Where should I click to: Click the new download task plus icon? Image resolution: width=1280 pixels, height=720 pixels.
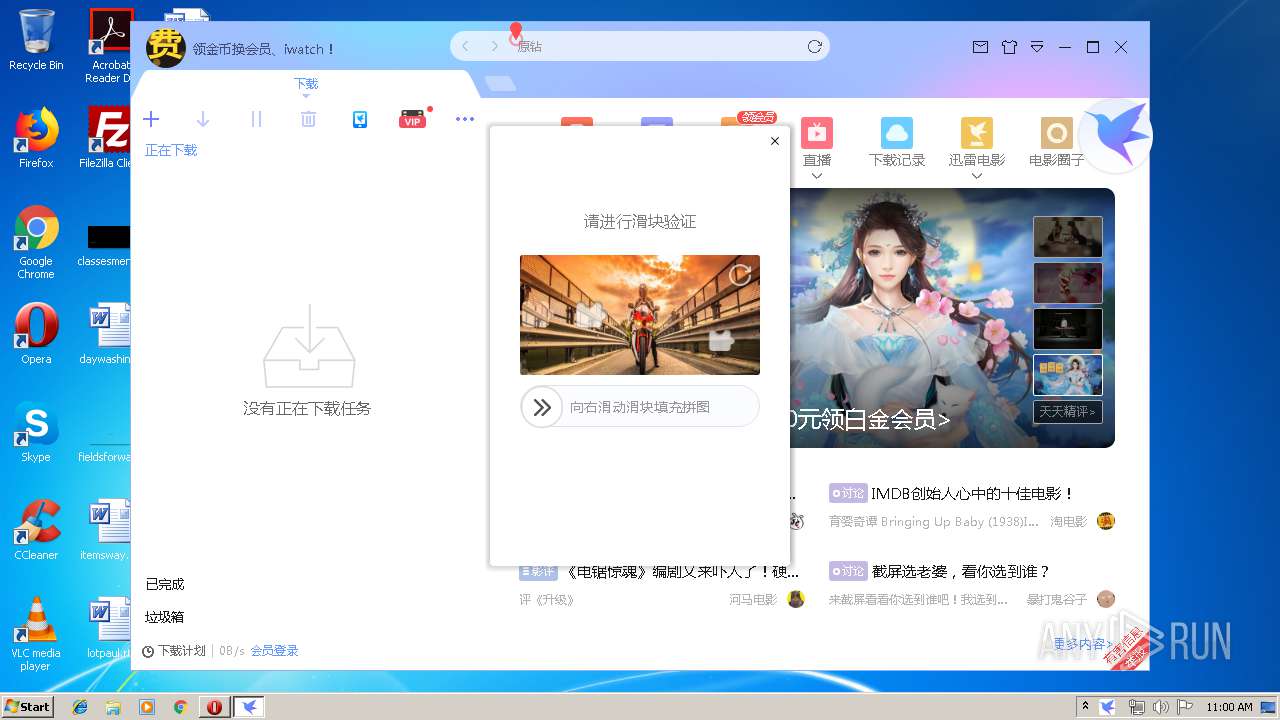(151, 120)
